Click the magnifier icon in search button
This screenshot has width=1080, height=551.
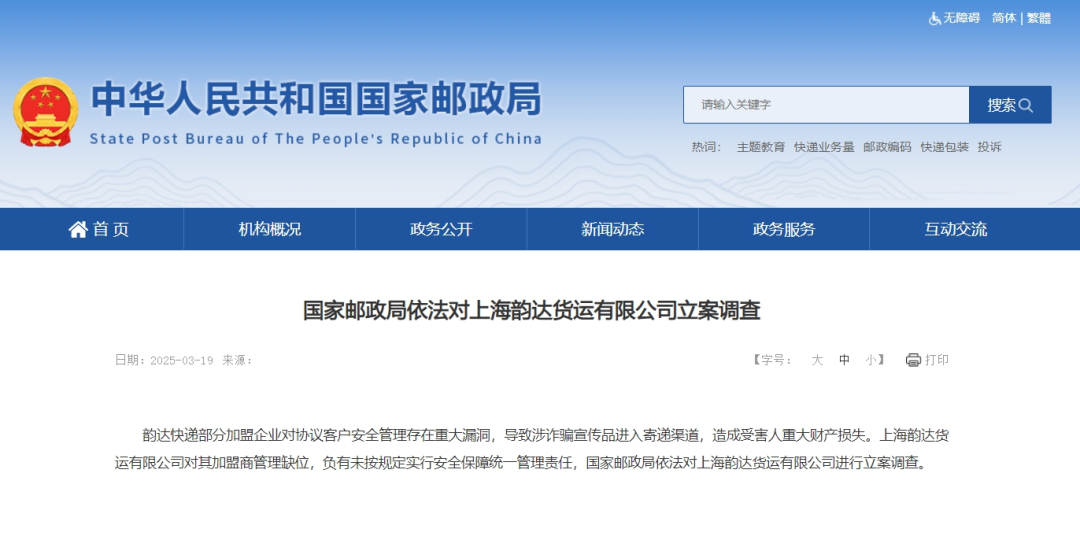[x=1026, y=105]
